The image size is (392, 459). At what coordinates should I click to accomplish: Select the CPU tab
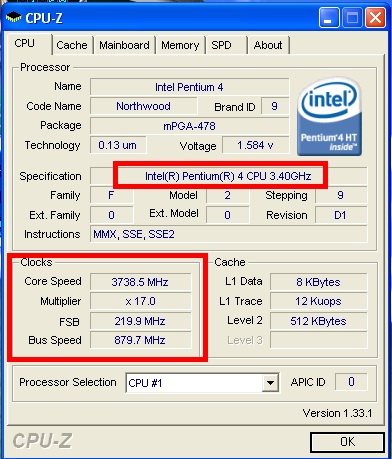(27, 44)
